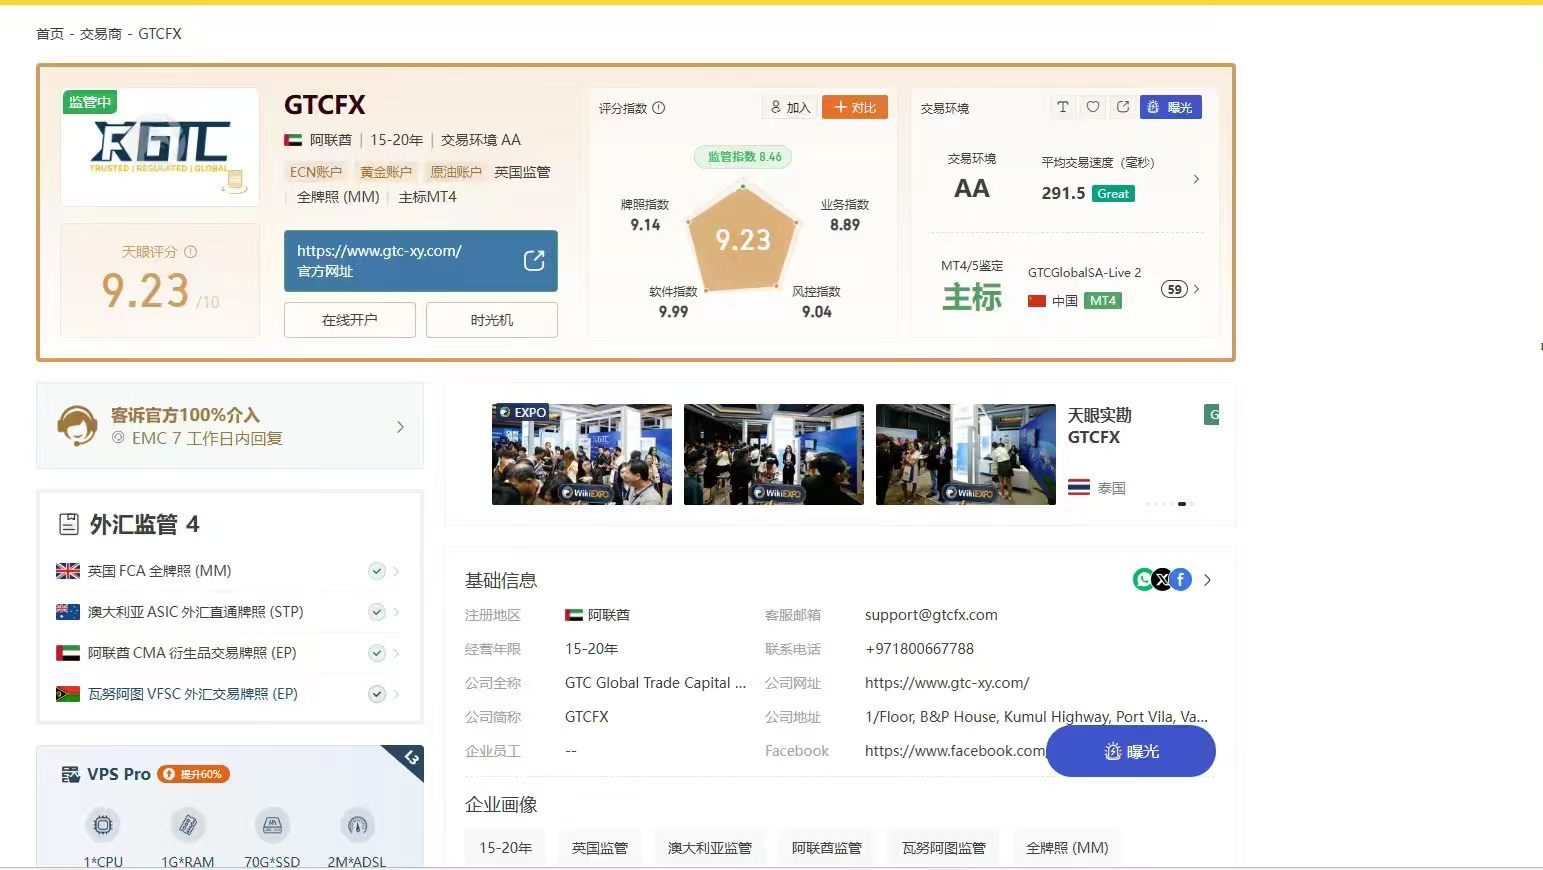
Task: Click the heart favorite icon
Action: pos(1093,107)
